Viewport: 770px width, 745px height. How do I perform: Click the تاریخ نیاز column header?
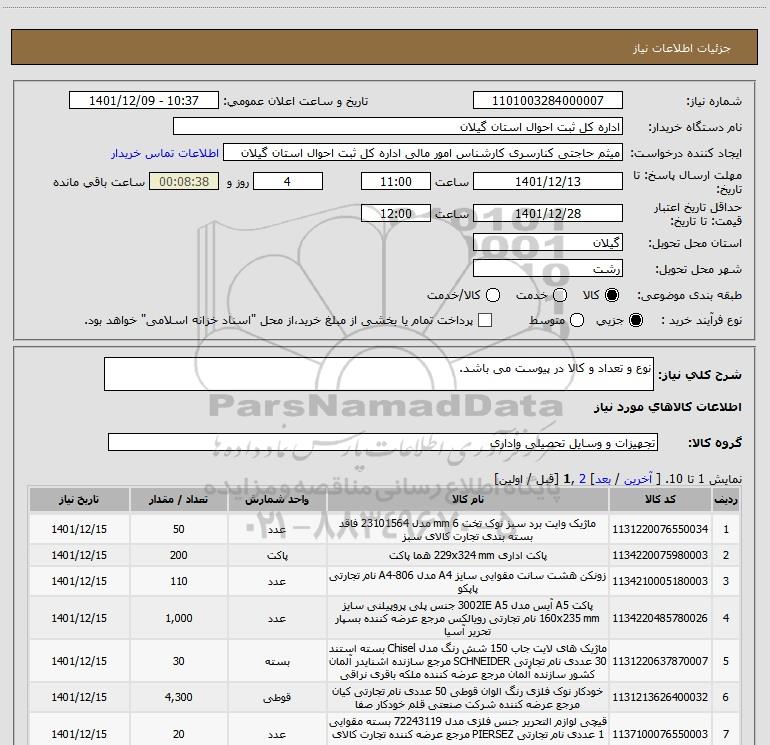(x=79, y=499)
